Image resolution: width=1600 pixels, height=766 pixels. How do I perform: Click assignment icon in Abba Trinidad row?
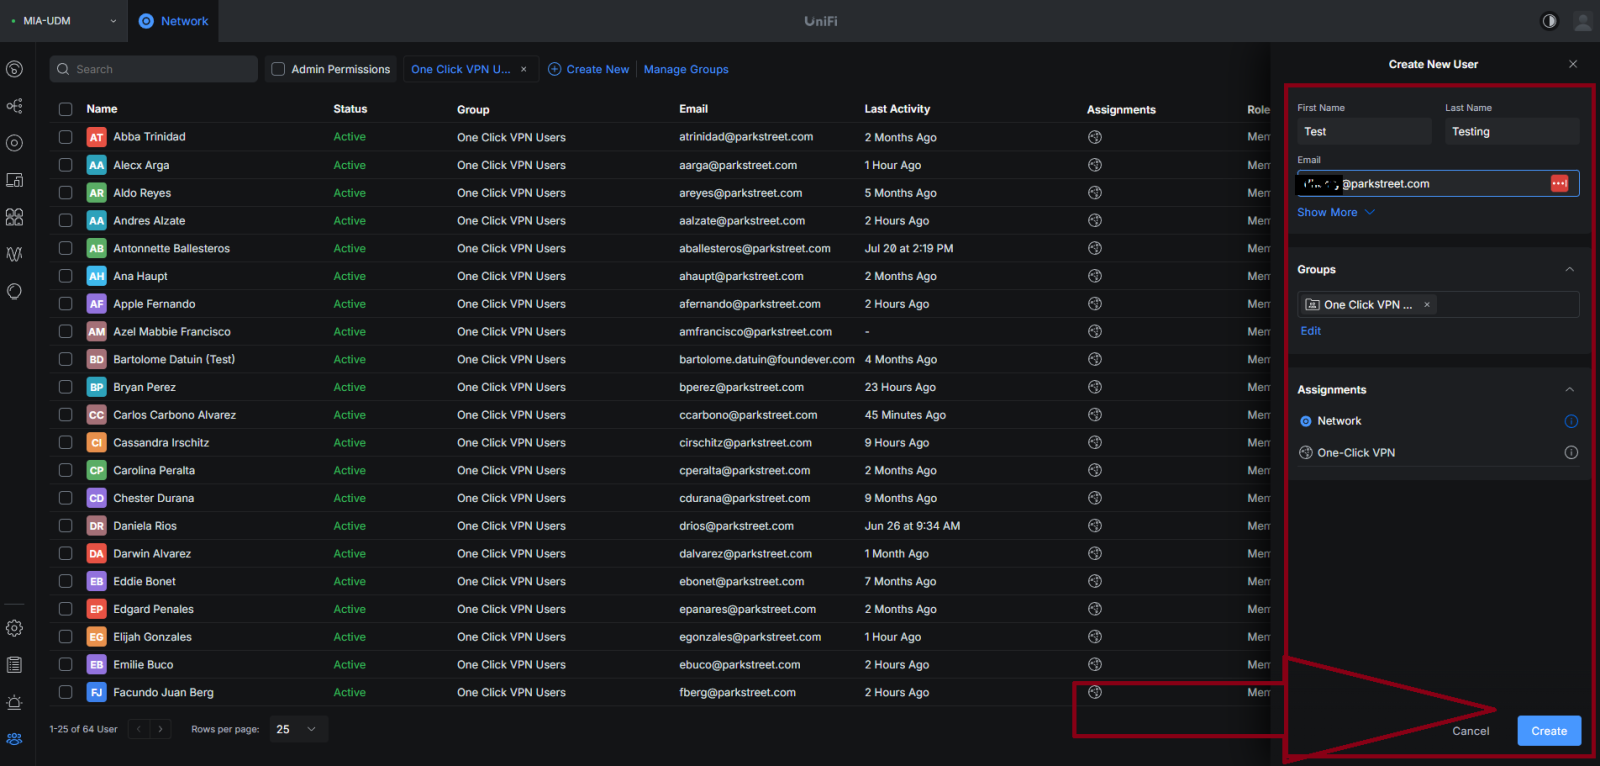(1095, 137)
